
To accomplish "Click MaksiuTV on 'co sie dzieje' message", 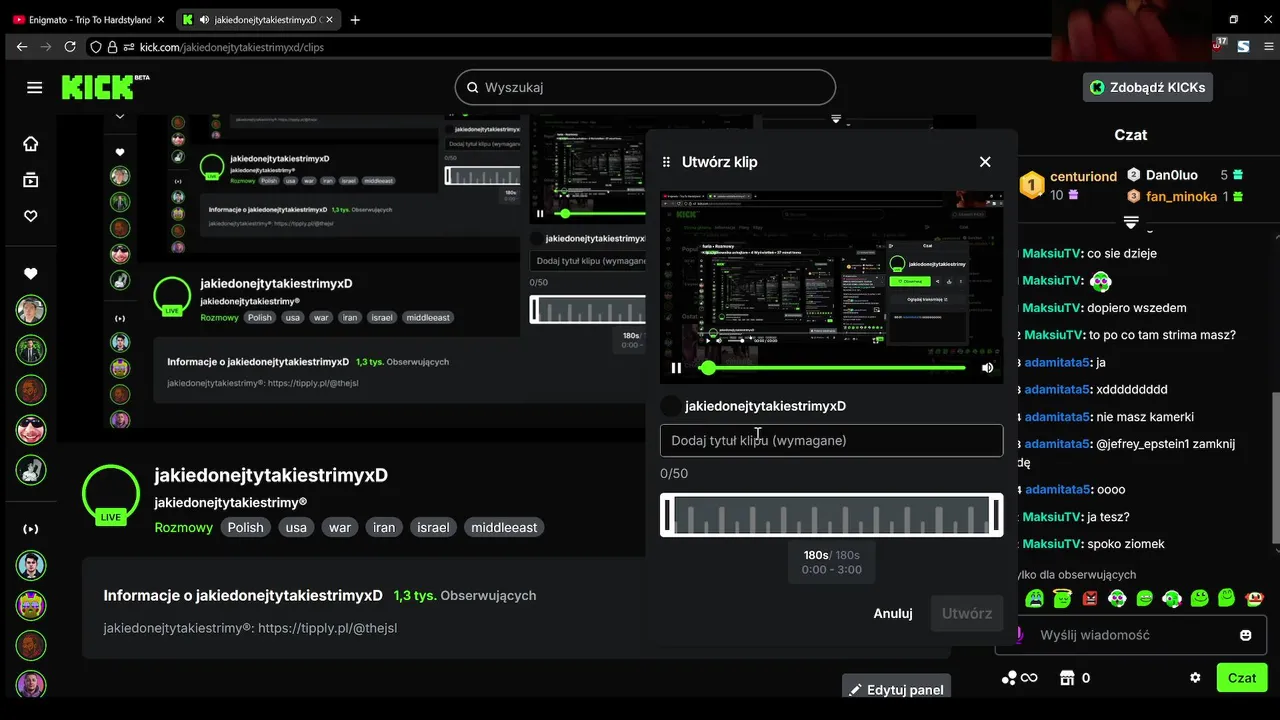I will [x=1052, y=253].
